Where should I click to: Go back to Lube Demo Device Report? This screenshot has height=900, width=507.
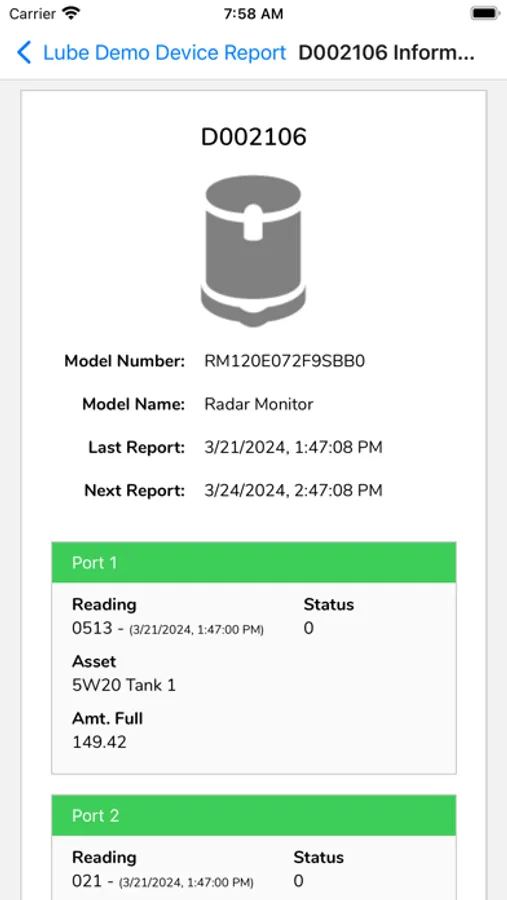[164, 53]
